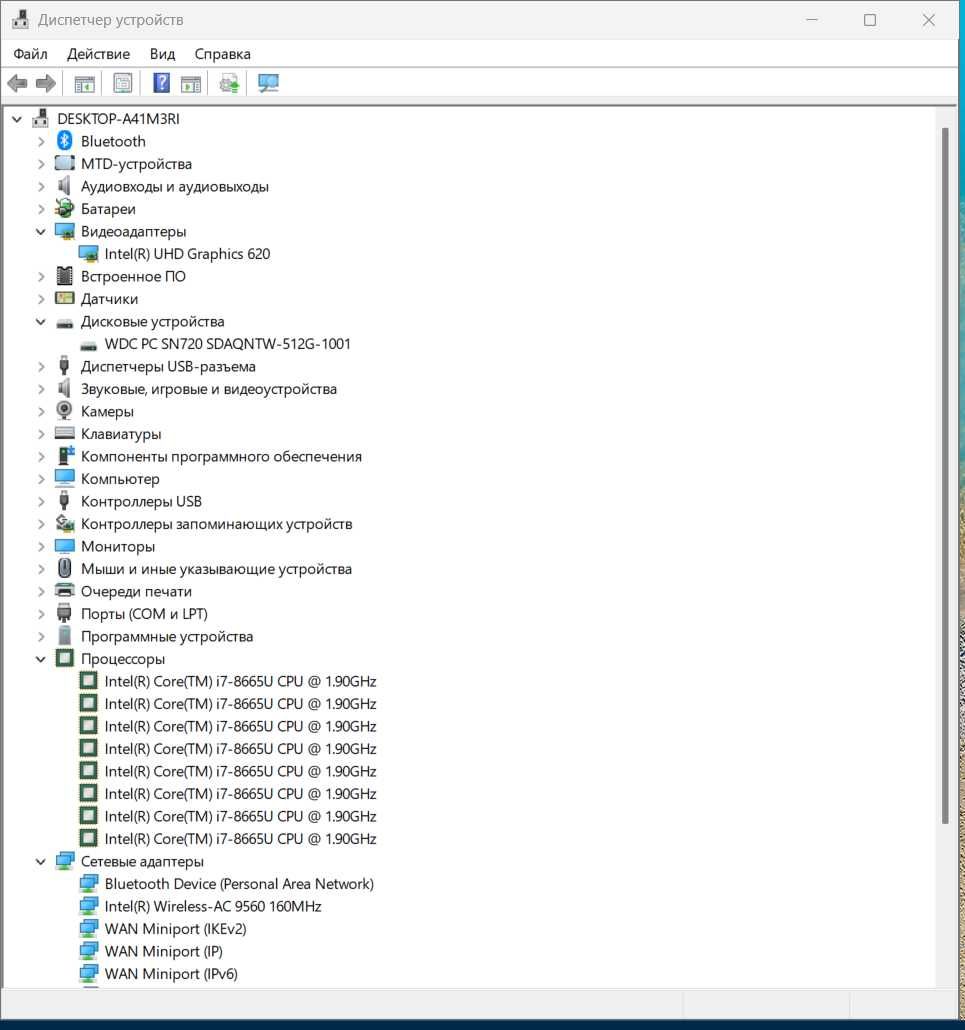Select Intel(R) Wireless-AC 9560 160MHz

[x=213, y=906]
